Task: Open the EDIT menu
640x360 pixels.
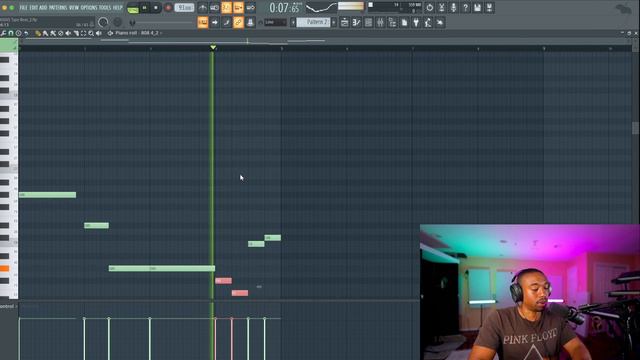Action: [x=33, y=7]
